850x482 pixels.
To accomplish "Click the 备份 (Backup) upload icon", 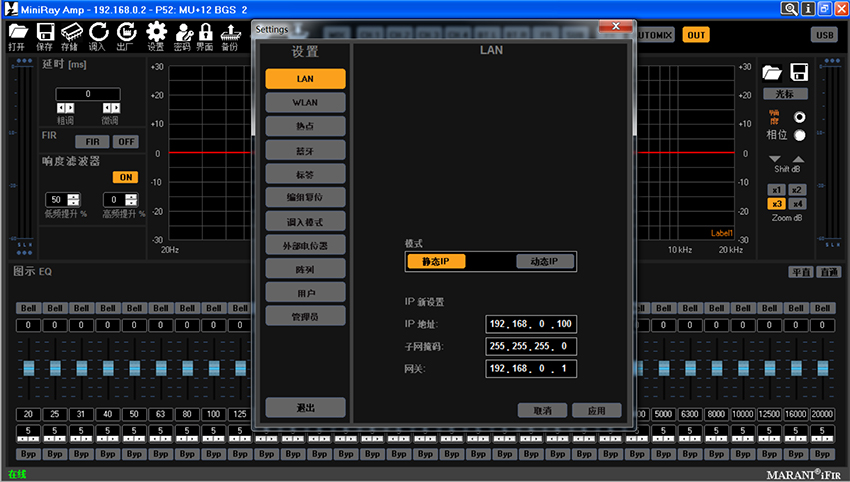I will (230, 32).
